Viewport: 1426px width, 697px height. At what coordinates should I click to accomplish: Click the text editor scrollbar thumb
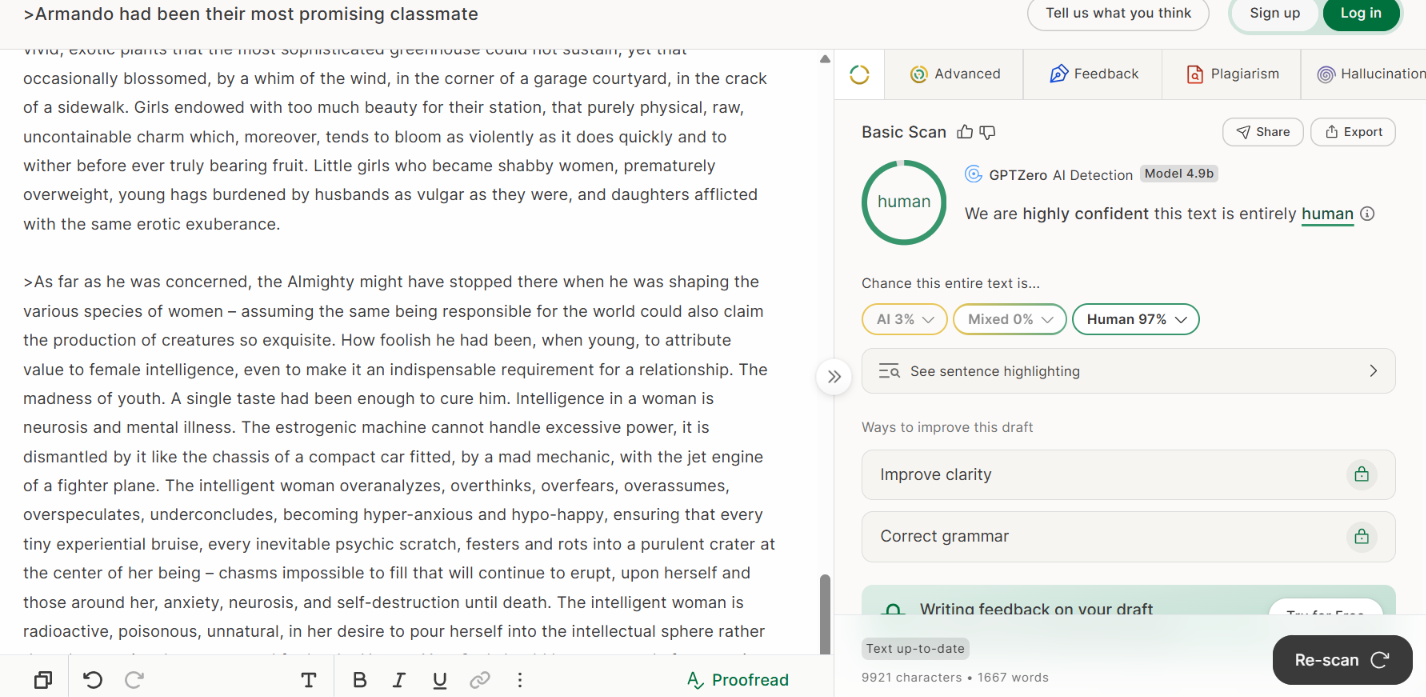(825, 614)
